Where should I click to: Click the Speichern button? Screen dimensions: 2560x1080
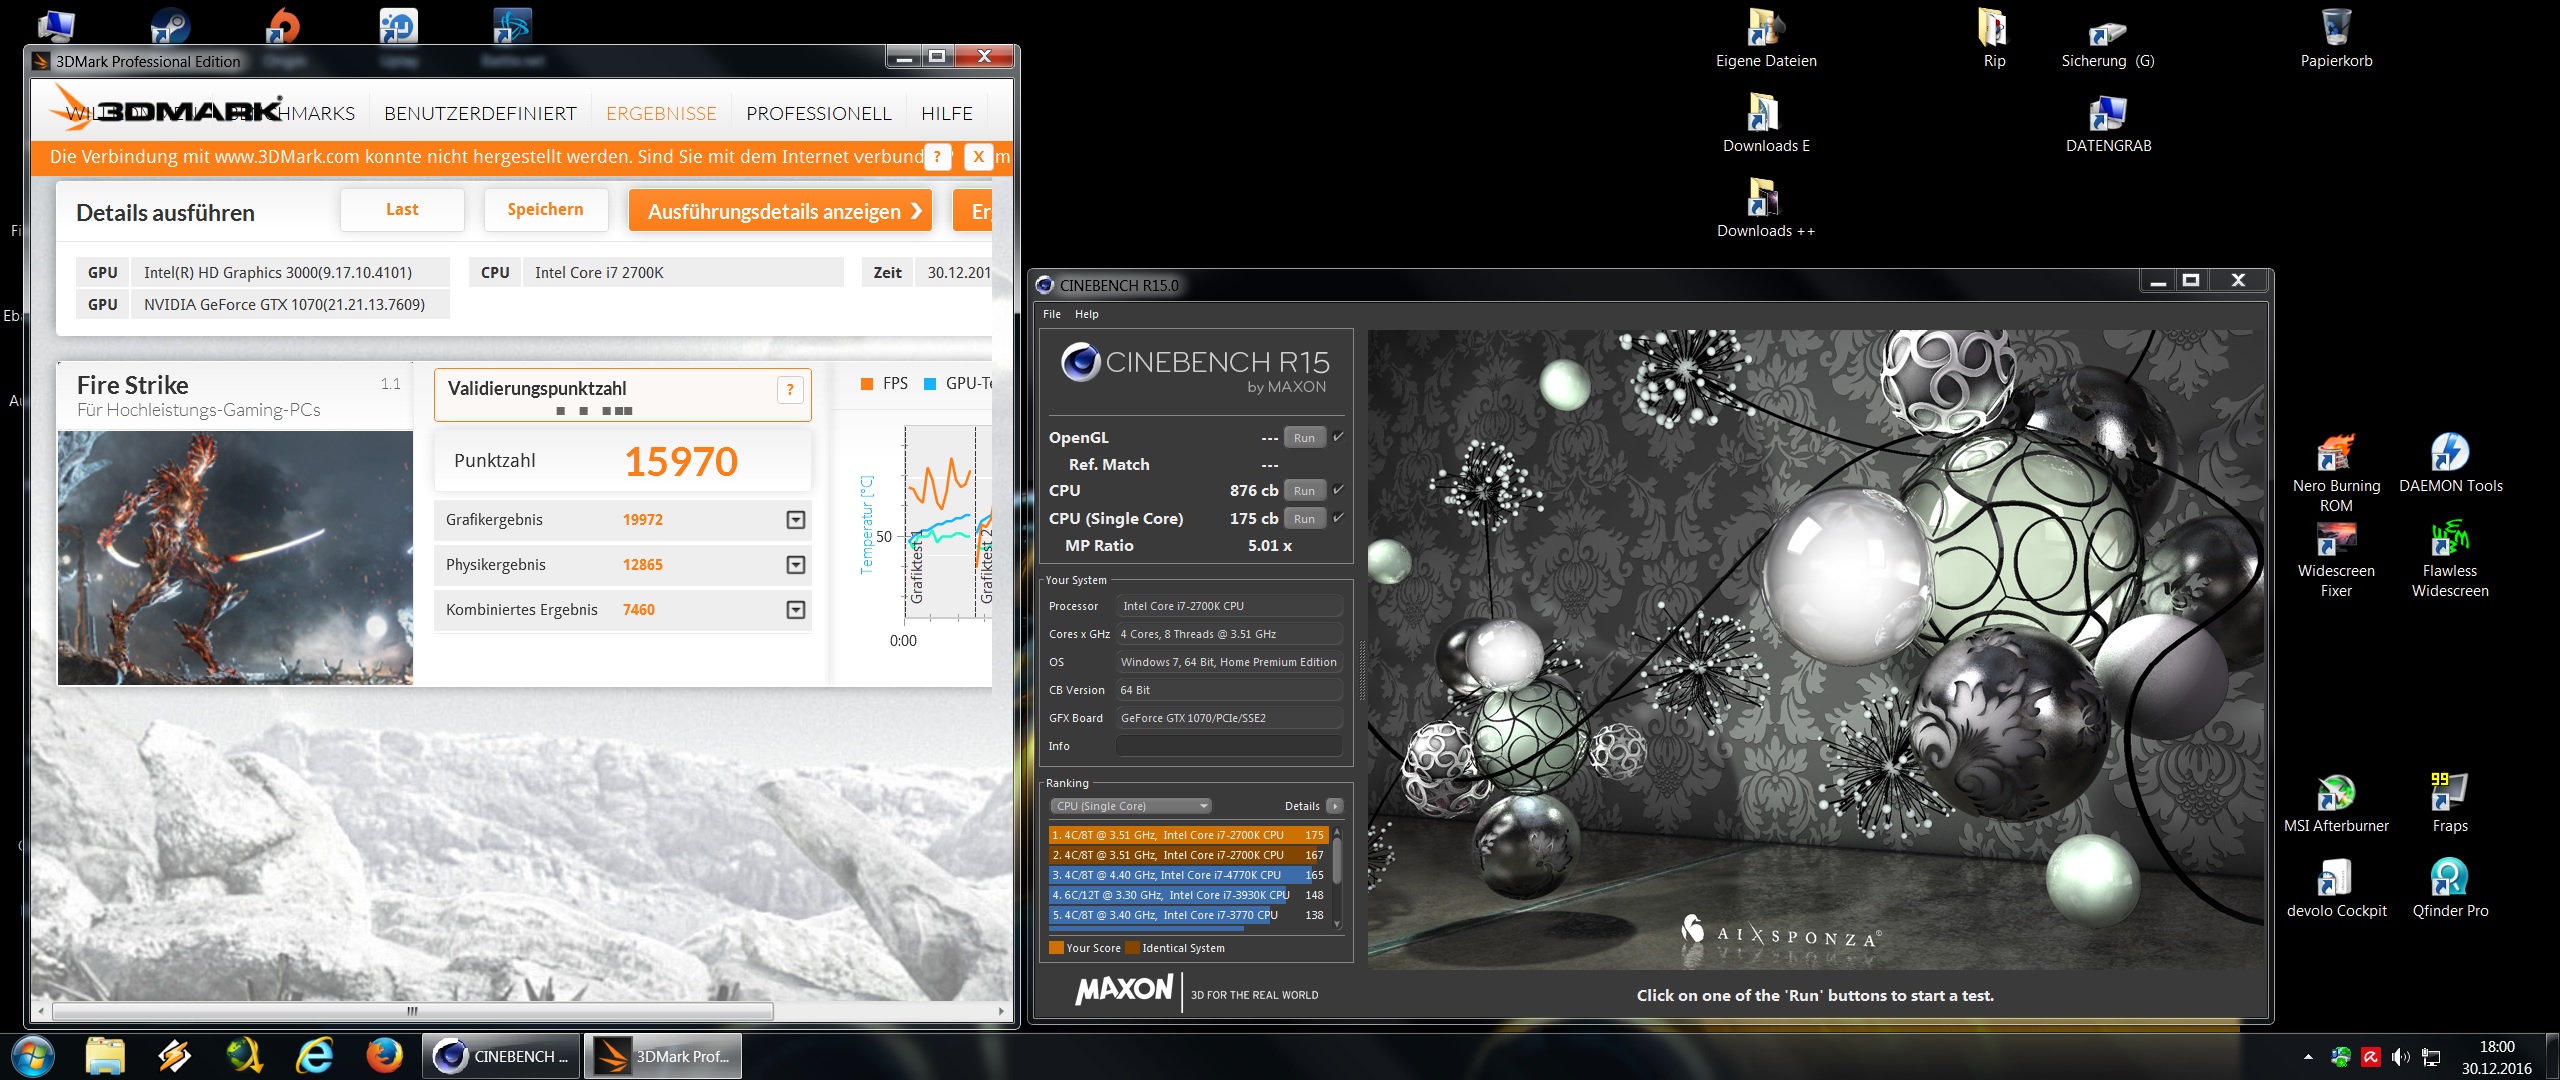tap(545, 210)
